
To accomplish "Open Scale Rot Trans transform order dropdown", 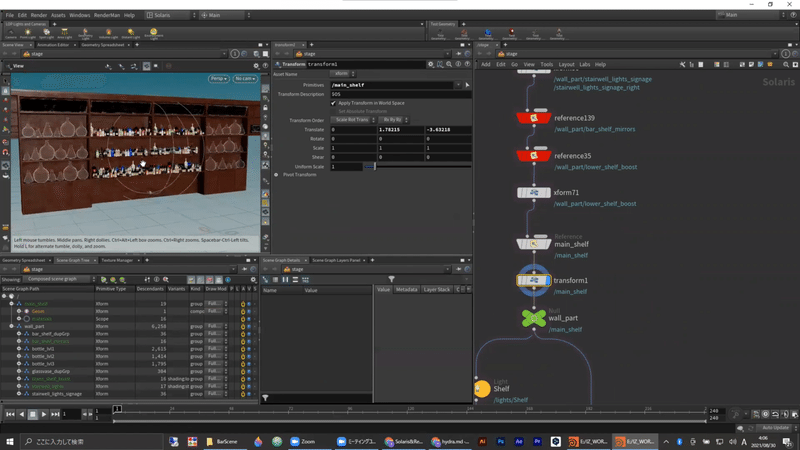I will point(353,120).
